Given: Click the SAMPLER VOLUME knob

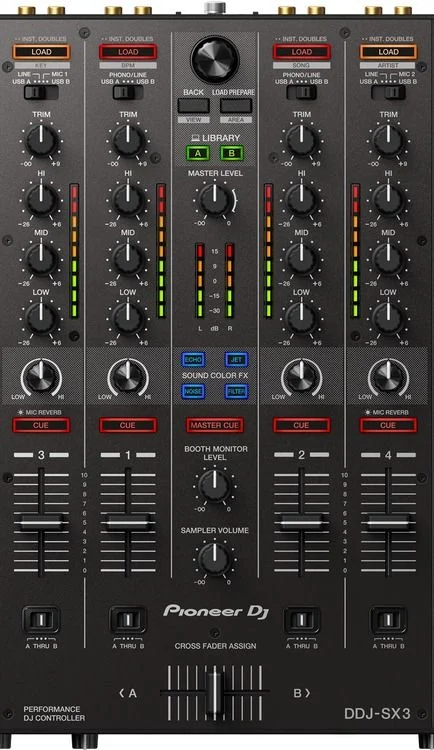Looking at the screenshot, I should coord(215,559).
